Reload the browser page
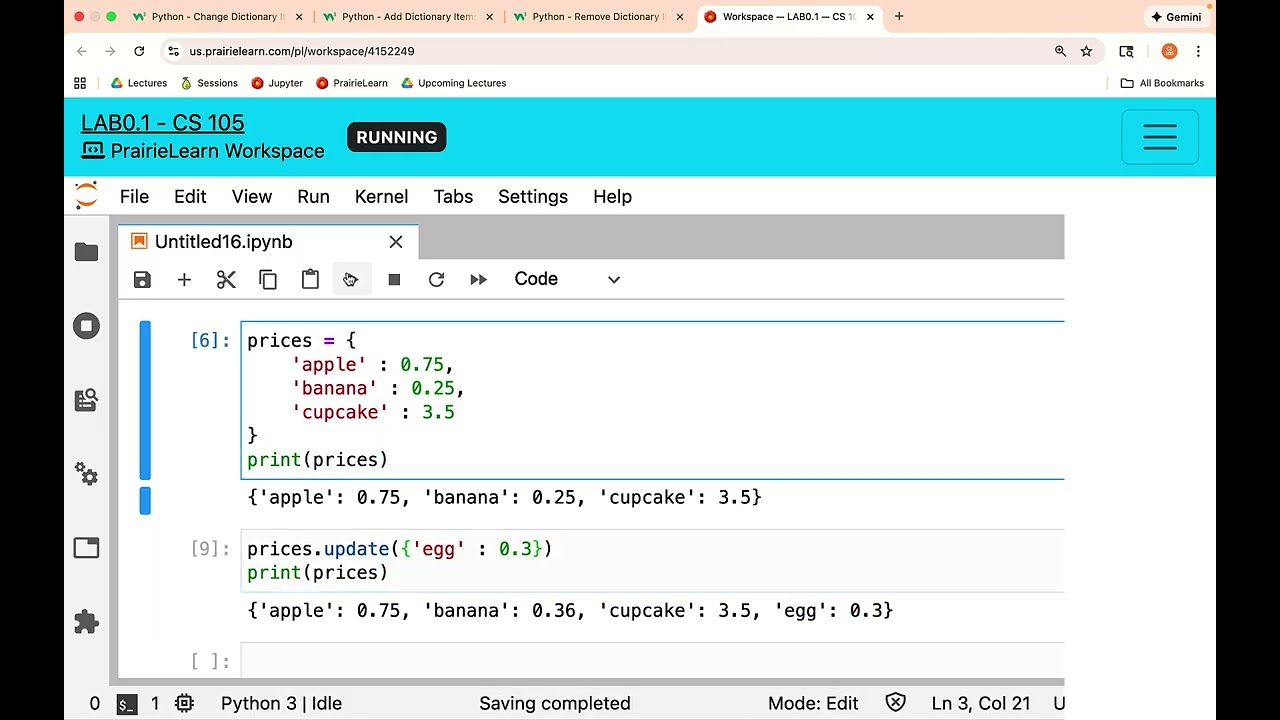The image size is (1280, 720). [139, 51]
